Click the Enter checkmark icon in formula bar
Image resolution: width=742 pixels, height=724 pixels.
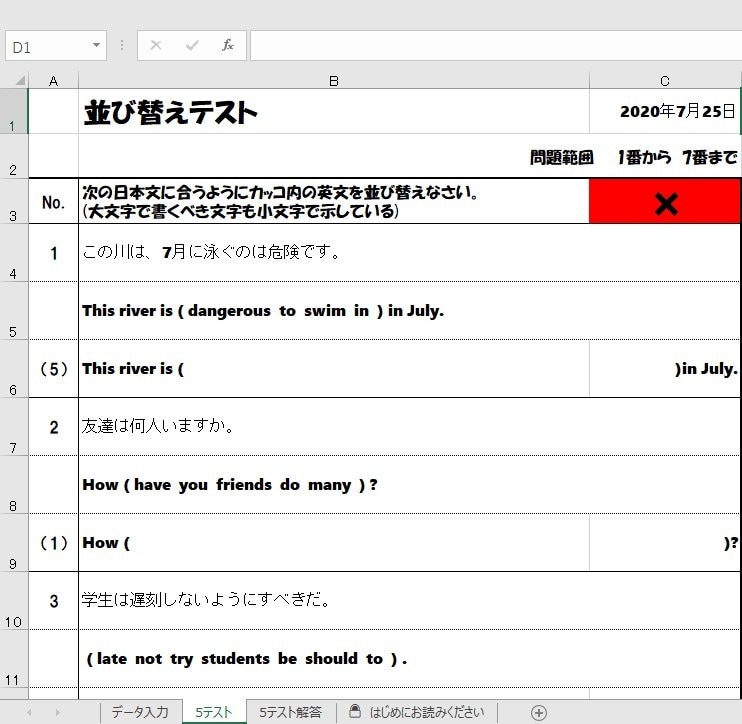[192, 45]
